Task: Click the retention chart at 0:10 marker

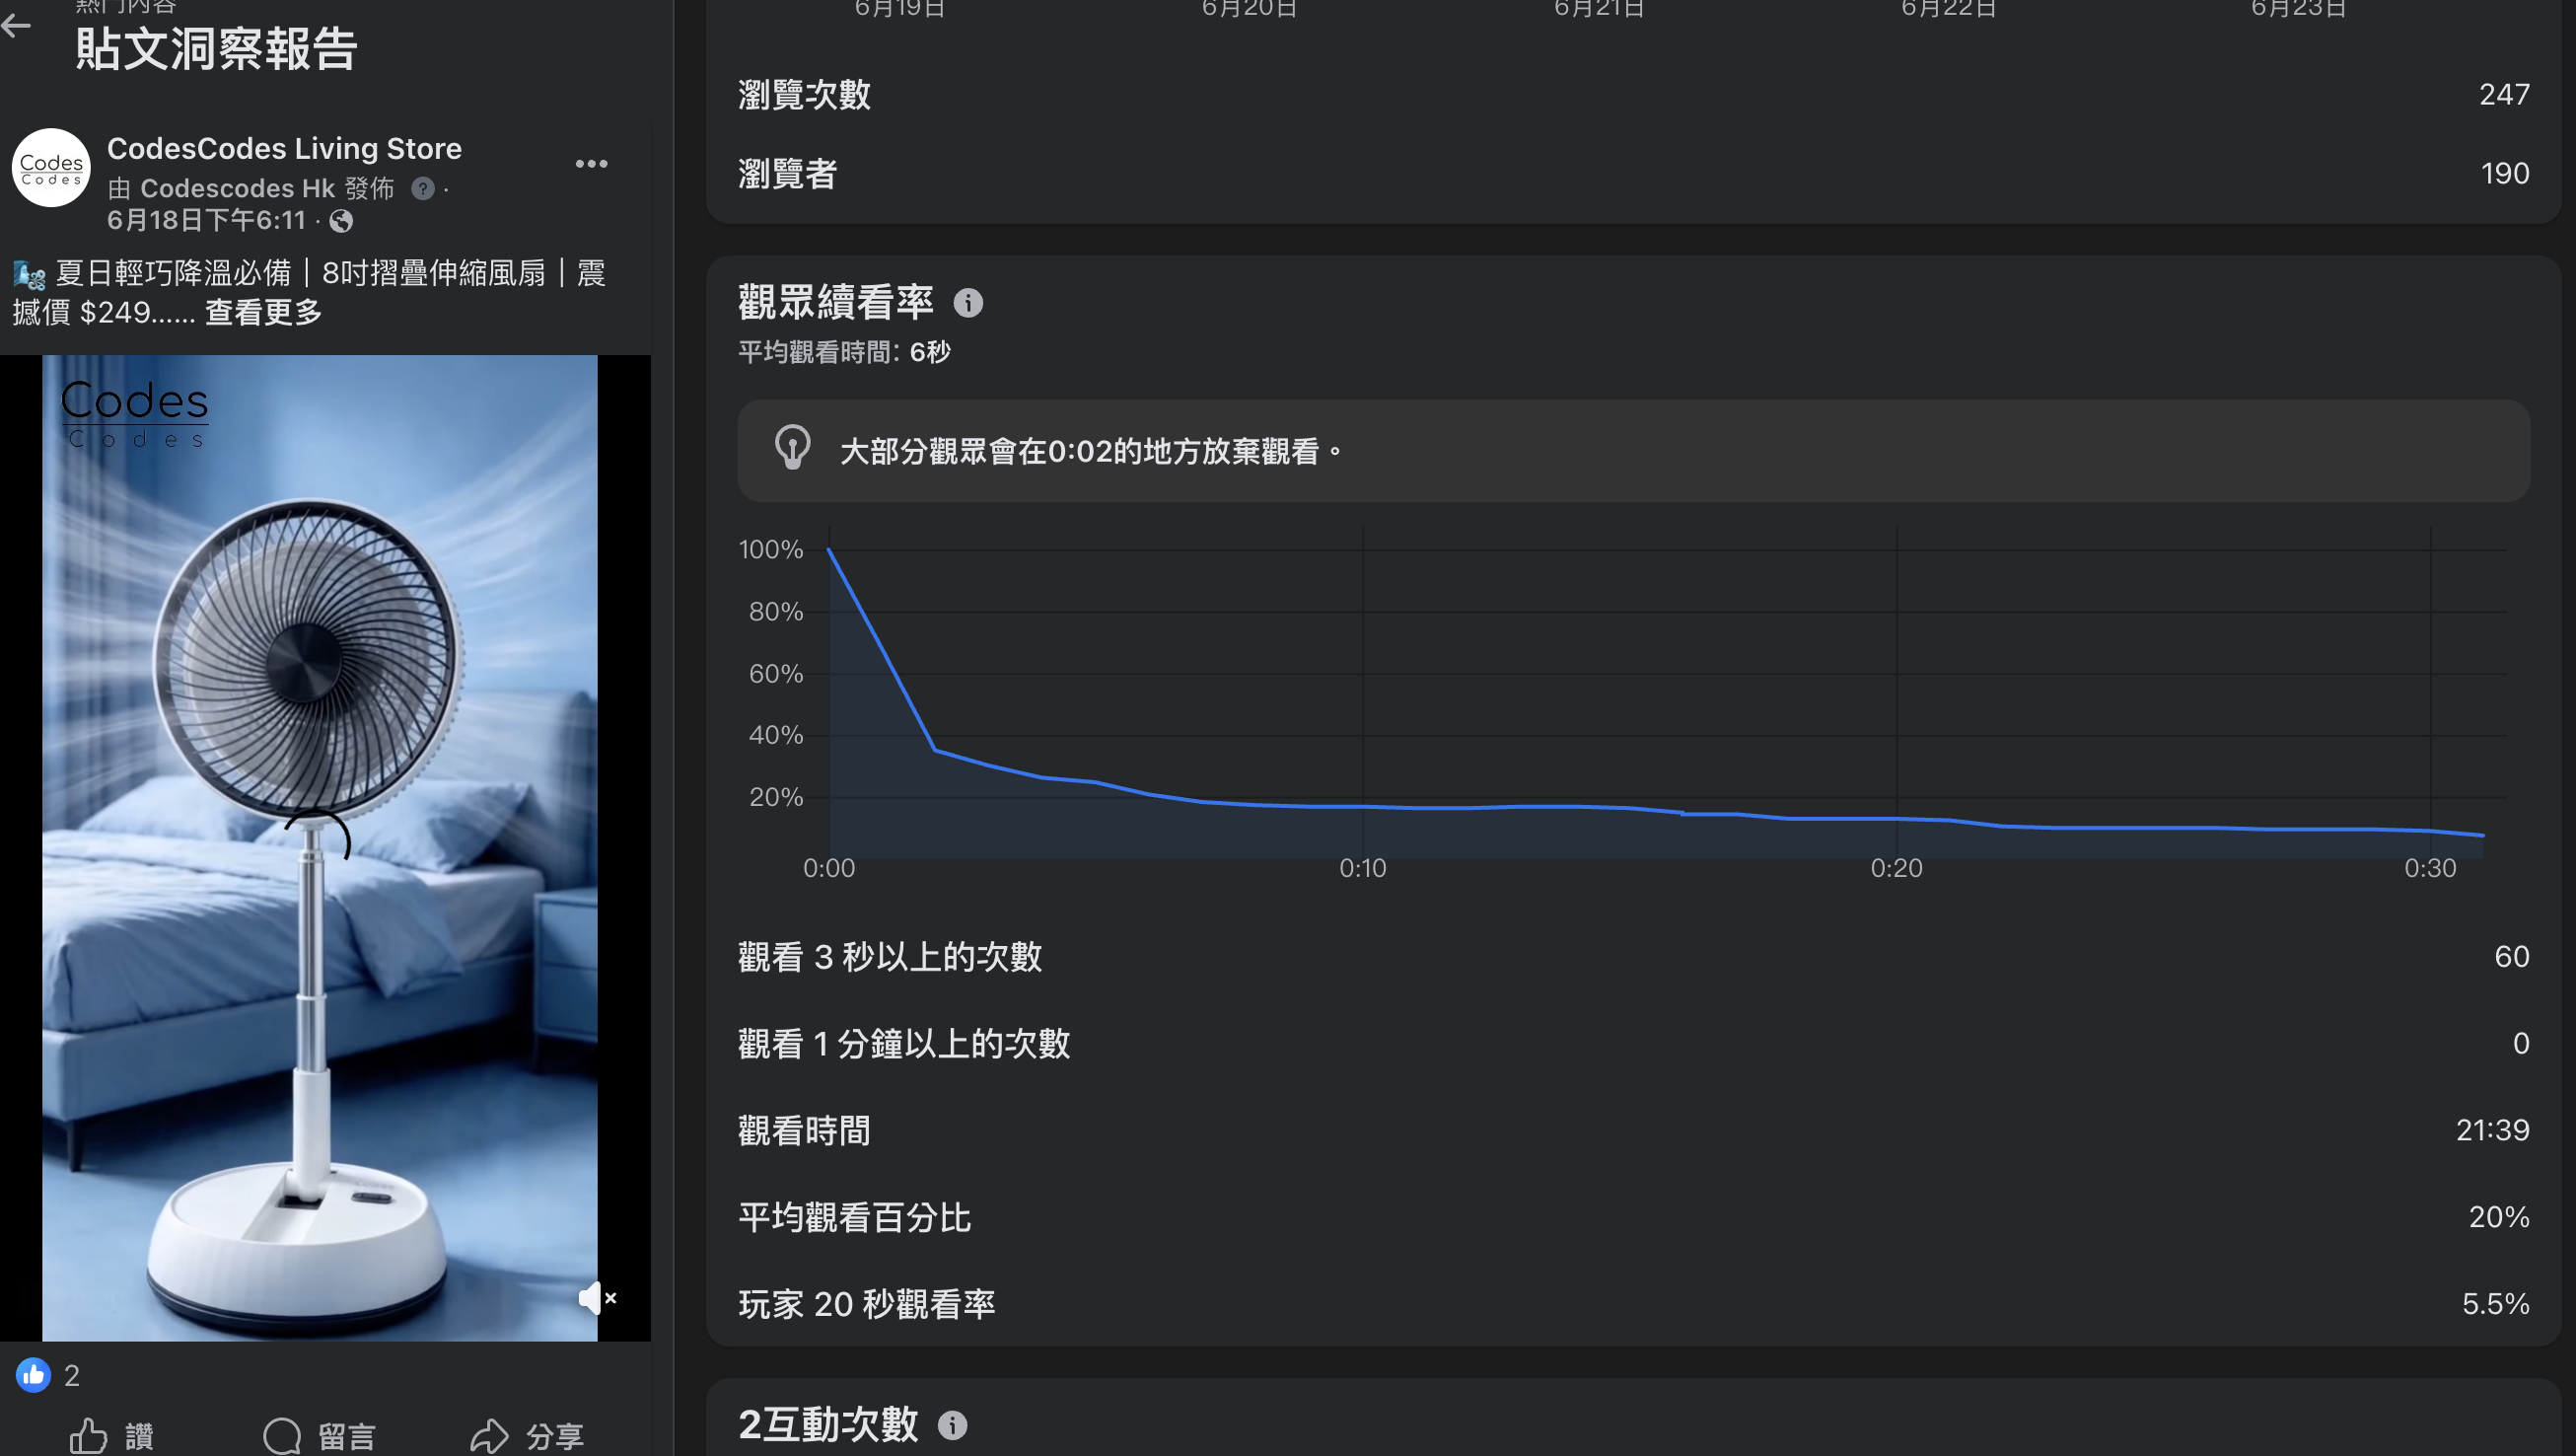Action: [1362, 868]
